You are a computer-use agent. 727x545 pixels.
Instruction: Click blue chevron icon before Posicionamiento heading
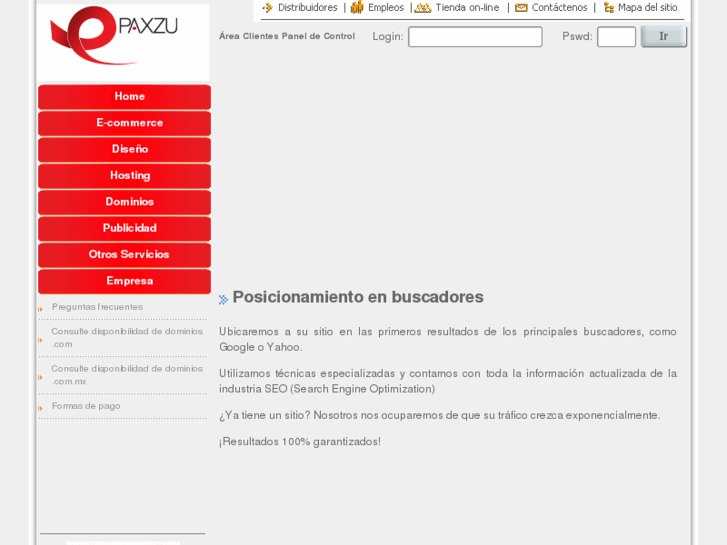223,300
